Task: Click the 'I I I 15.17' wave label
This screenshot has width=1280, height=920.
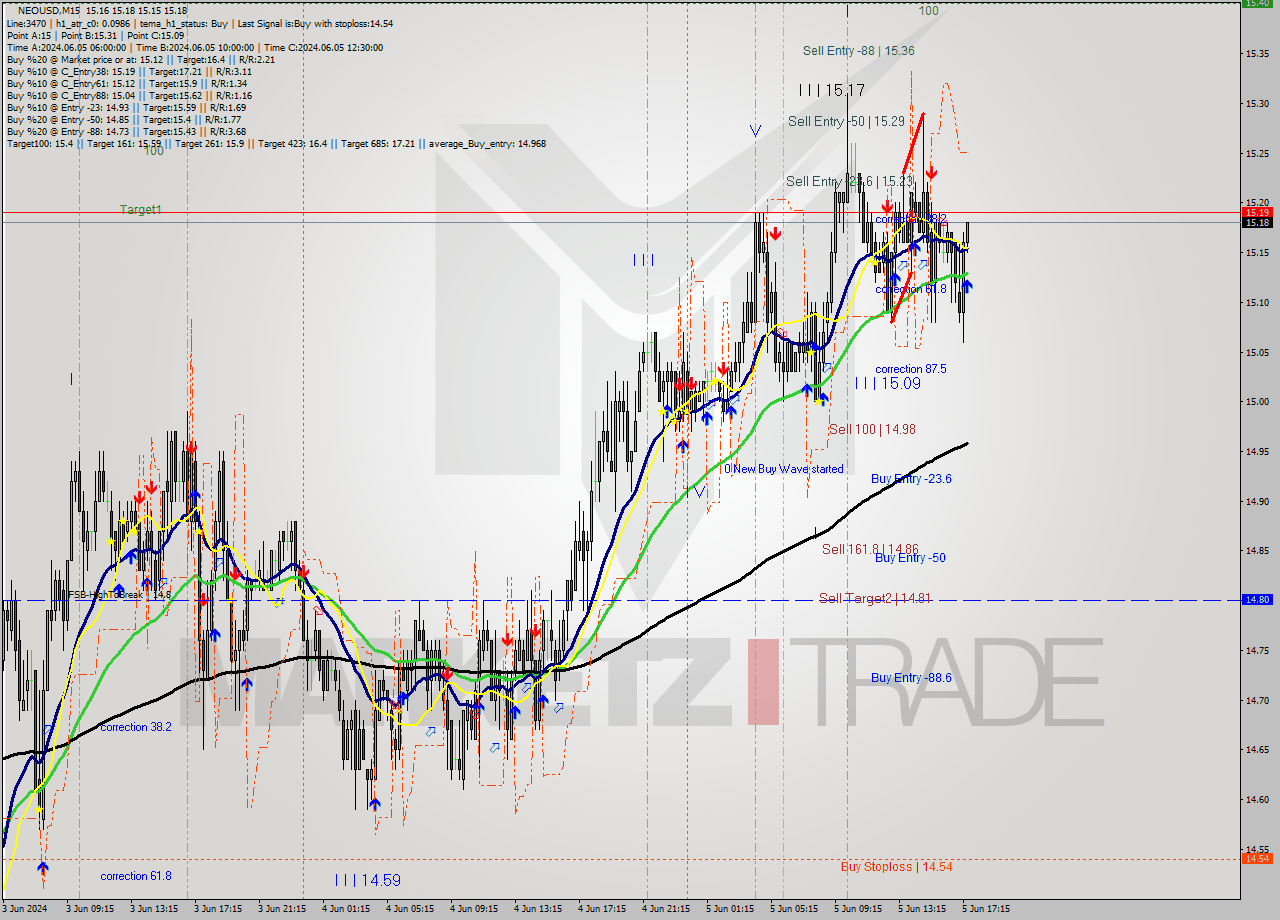Action: 832,90
